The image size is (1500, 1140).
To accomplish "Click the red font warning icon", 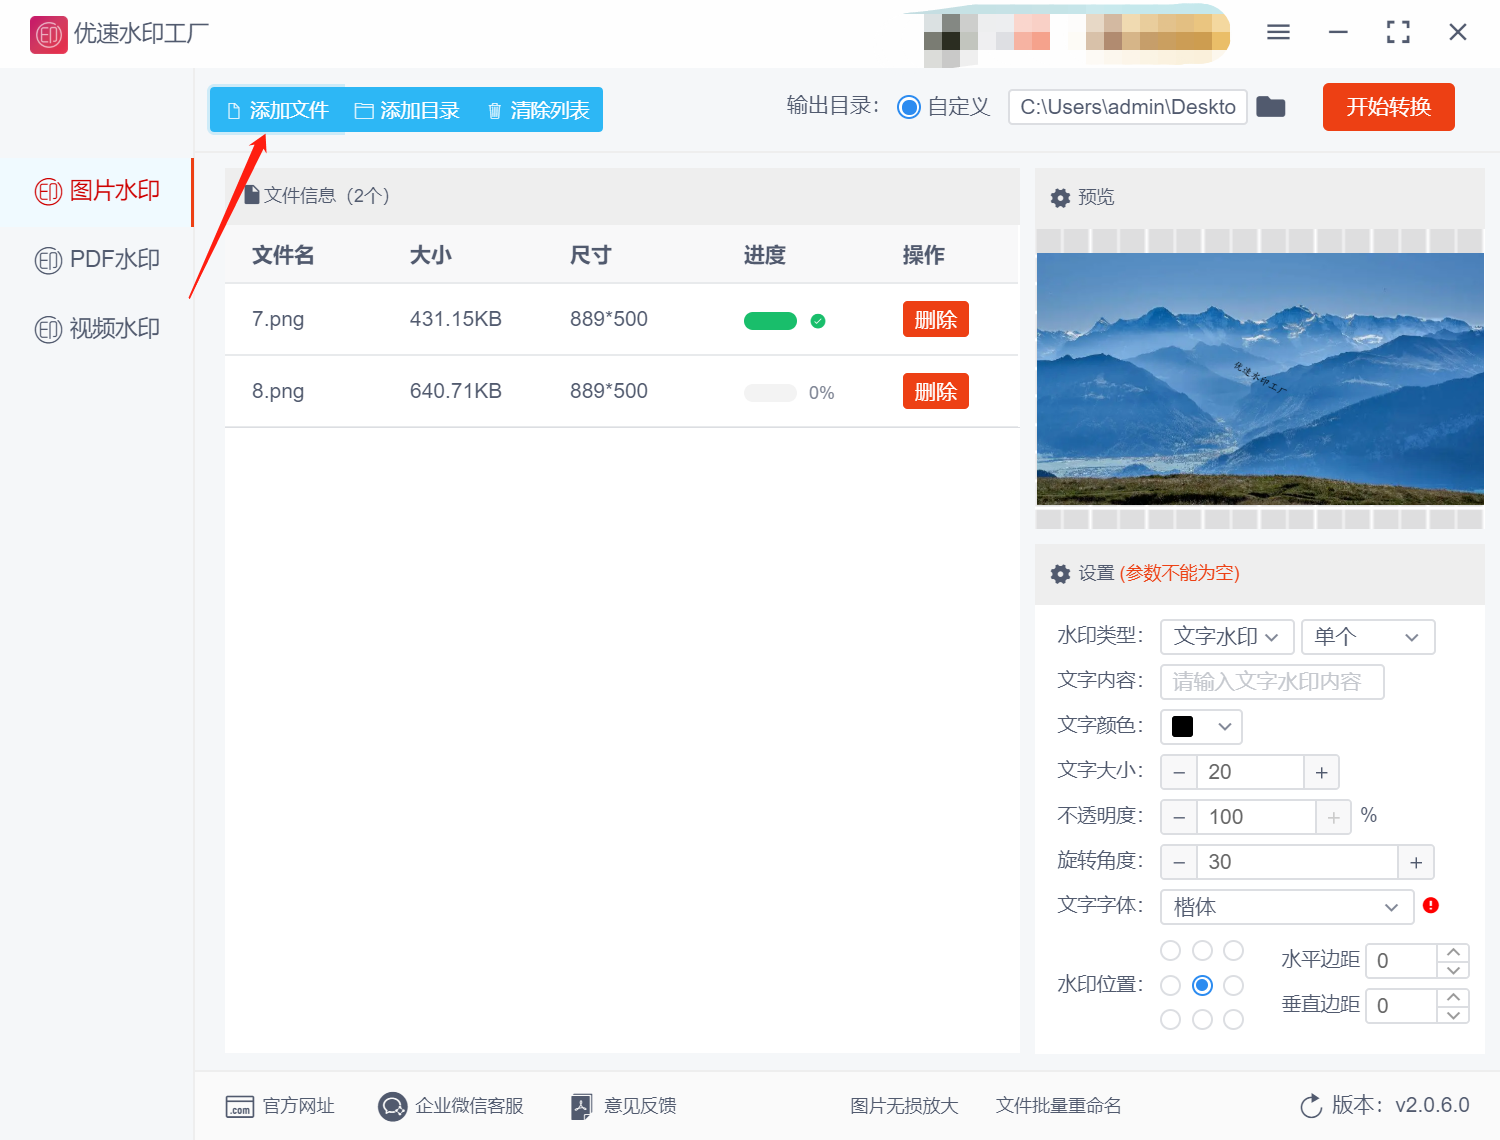I will click(1431, 905).
